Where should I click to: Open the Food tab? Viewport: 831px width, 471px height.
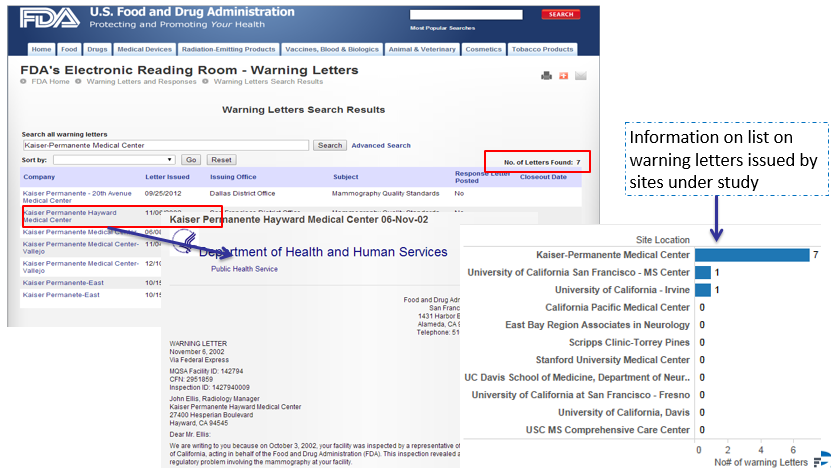[x=69, y=49]
